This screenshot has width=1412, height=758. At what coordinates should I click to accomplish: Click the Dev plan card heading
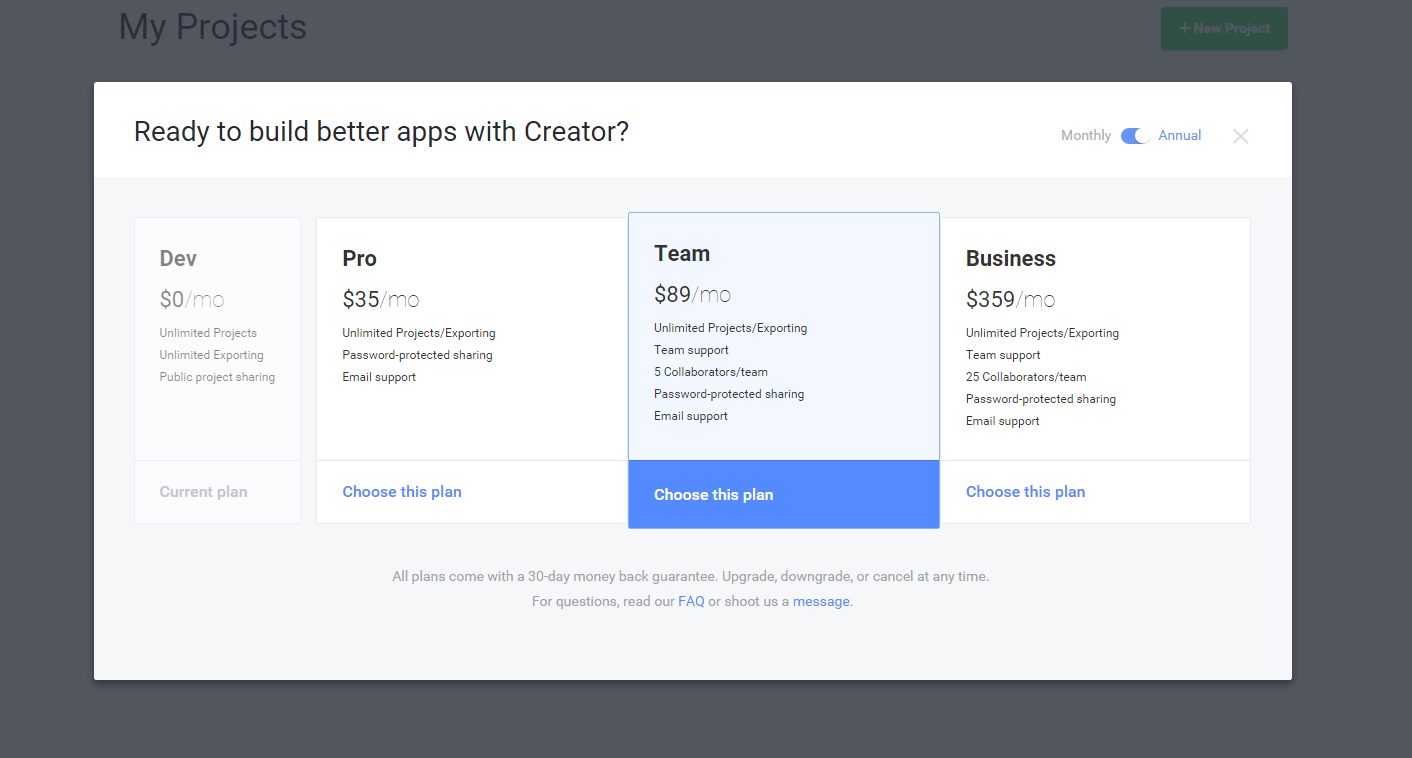178,259
